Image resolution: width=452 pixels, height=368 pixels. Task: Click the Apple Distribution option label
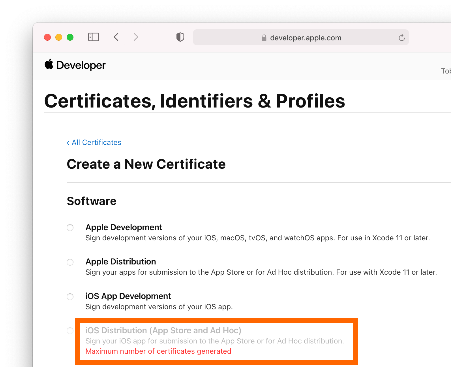(121, 261)
